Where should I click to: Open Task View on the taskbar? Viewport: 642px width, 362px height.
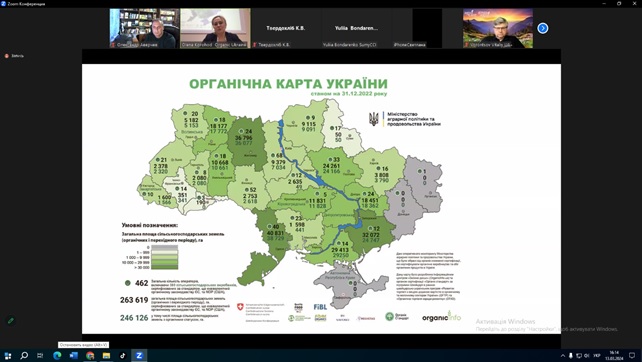[x=40, y=355]
